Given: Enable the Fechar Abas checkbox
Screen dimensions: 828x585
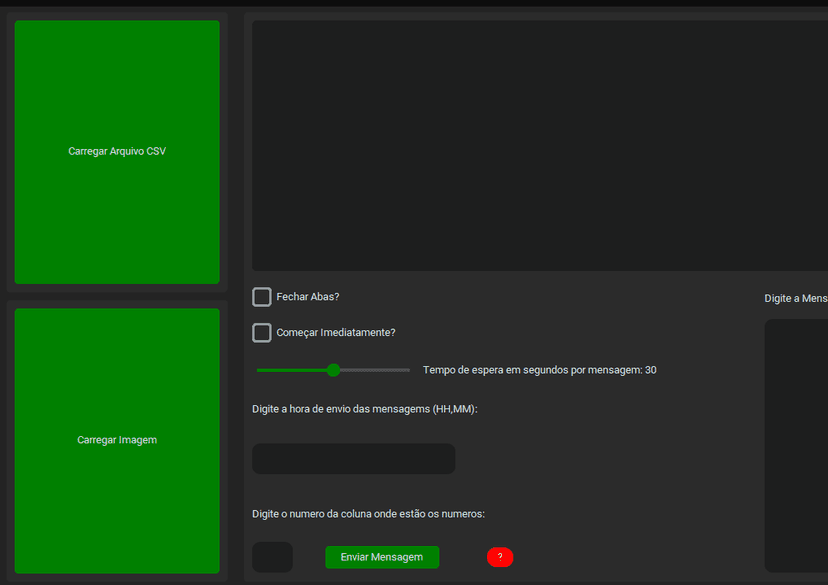Looking at the screenshot, I should (262, 297).
